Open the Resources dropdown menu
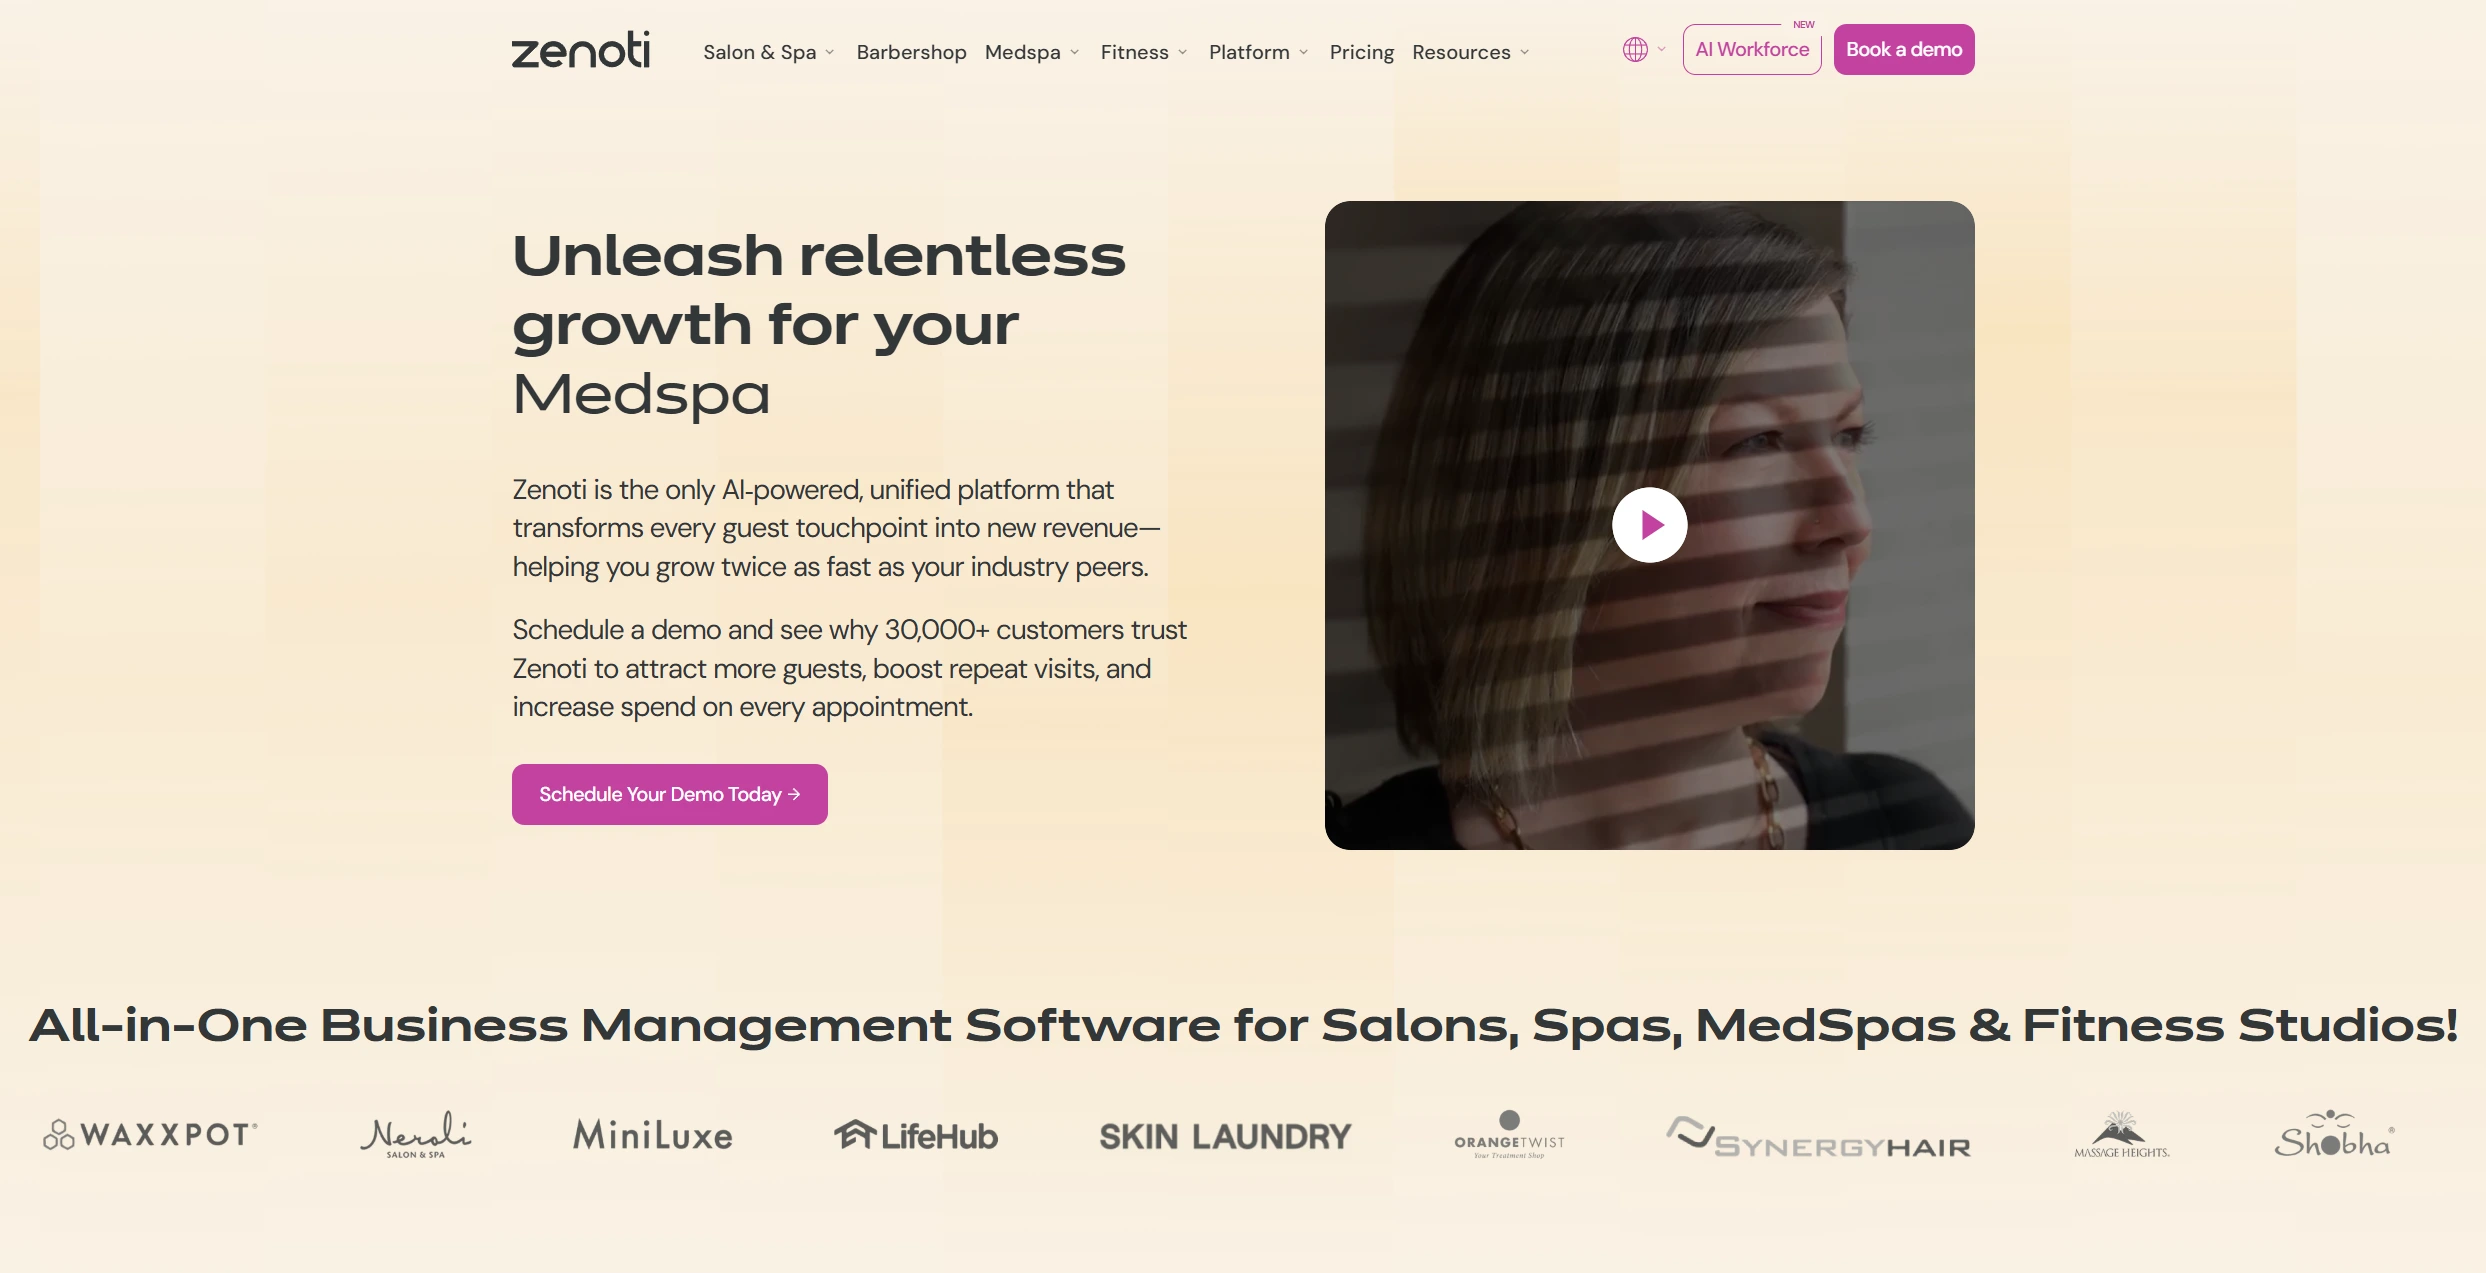Screen dimensions: 2486x1273 click(1470, 52)
